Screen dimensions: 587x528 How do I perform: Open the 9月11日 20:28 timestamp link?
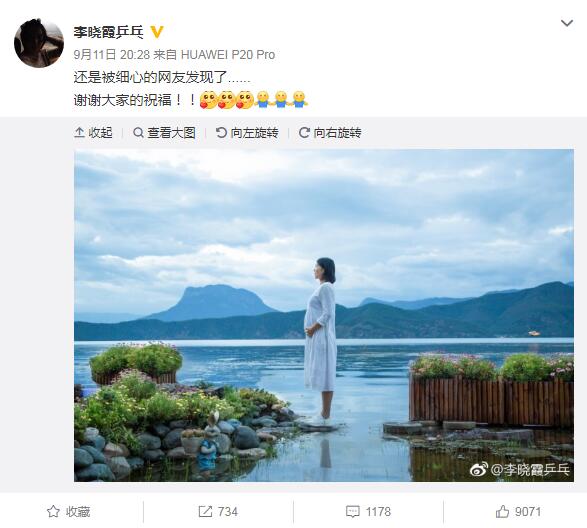pos(112,55)
